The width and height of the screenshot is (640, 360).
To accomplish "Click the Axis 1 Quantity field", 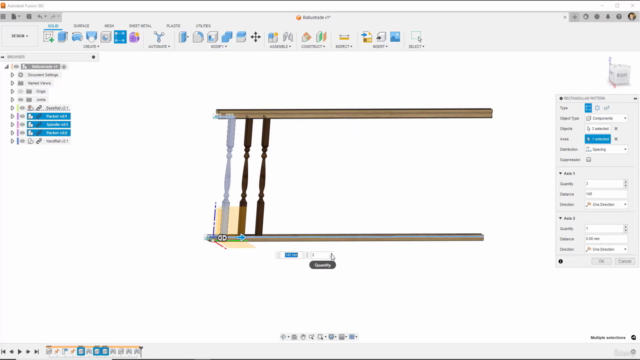I will pyautogui.click(x=604, y=184).
